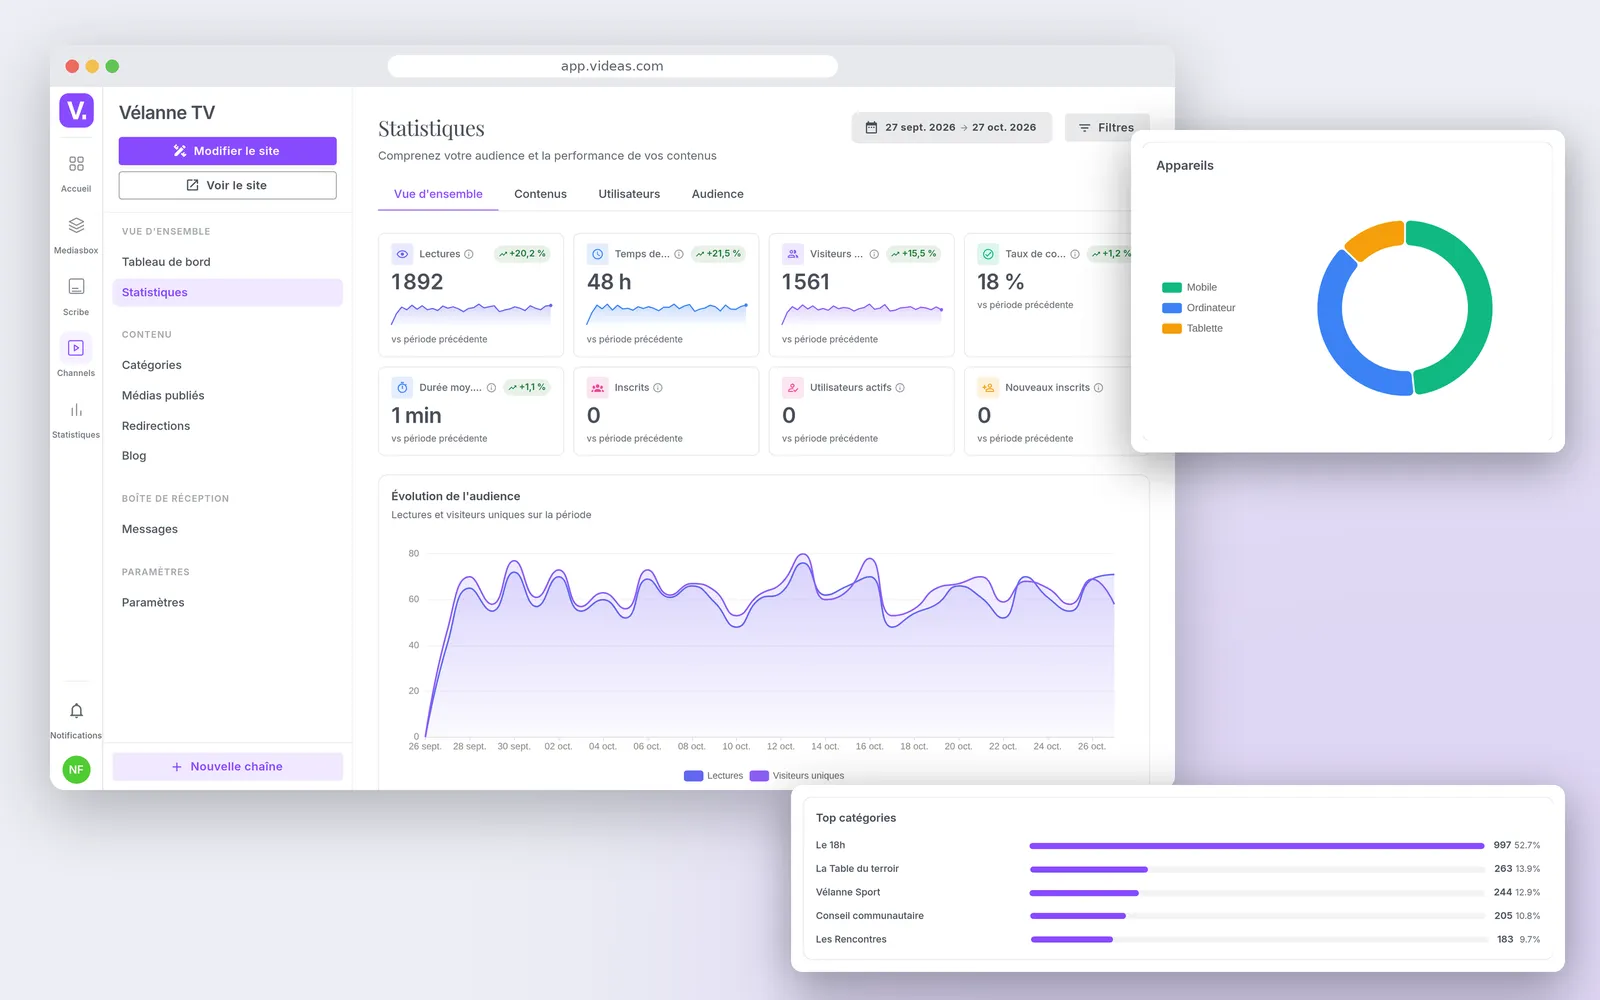Image resolution: width=1600 pixels, height=1000 pixels.
Task: Open the date range picker 27 sept. 2026
Action: 951,128
